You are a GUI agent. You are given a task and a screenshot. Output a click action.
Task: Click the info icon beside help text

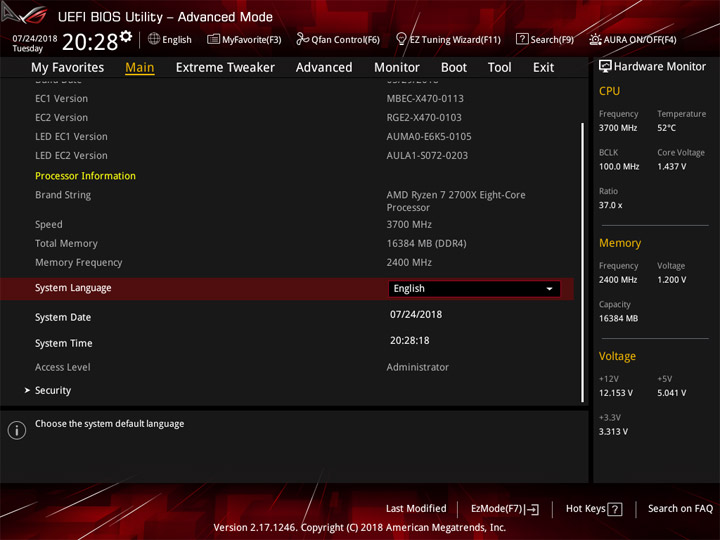tap(17, 430)
